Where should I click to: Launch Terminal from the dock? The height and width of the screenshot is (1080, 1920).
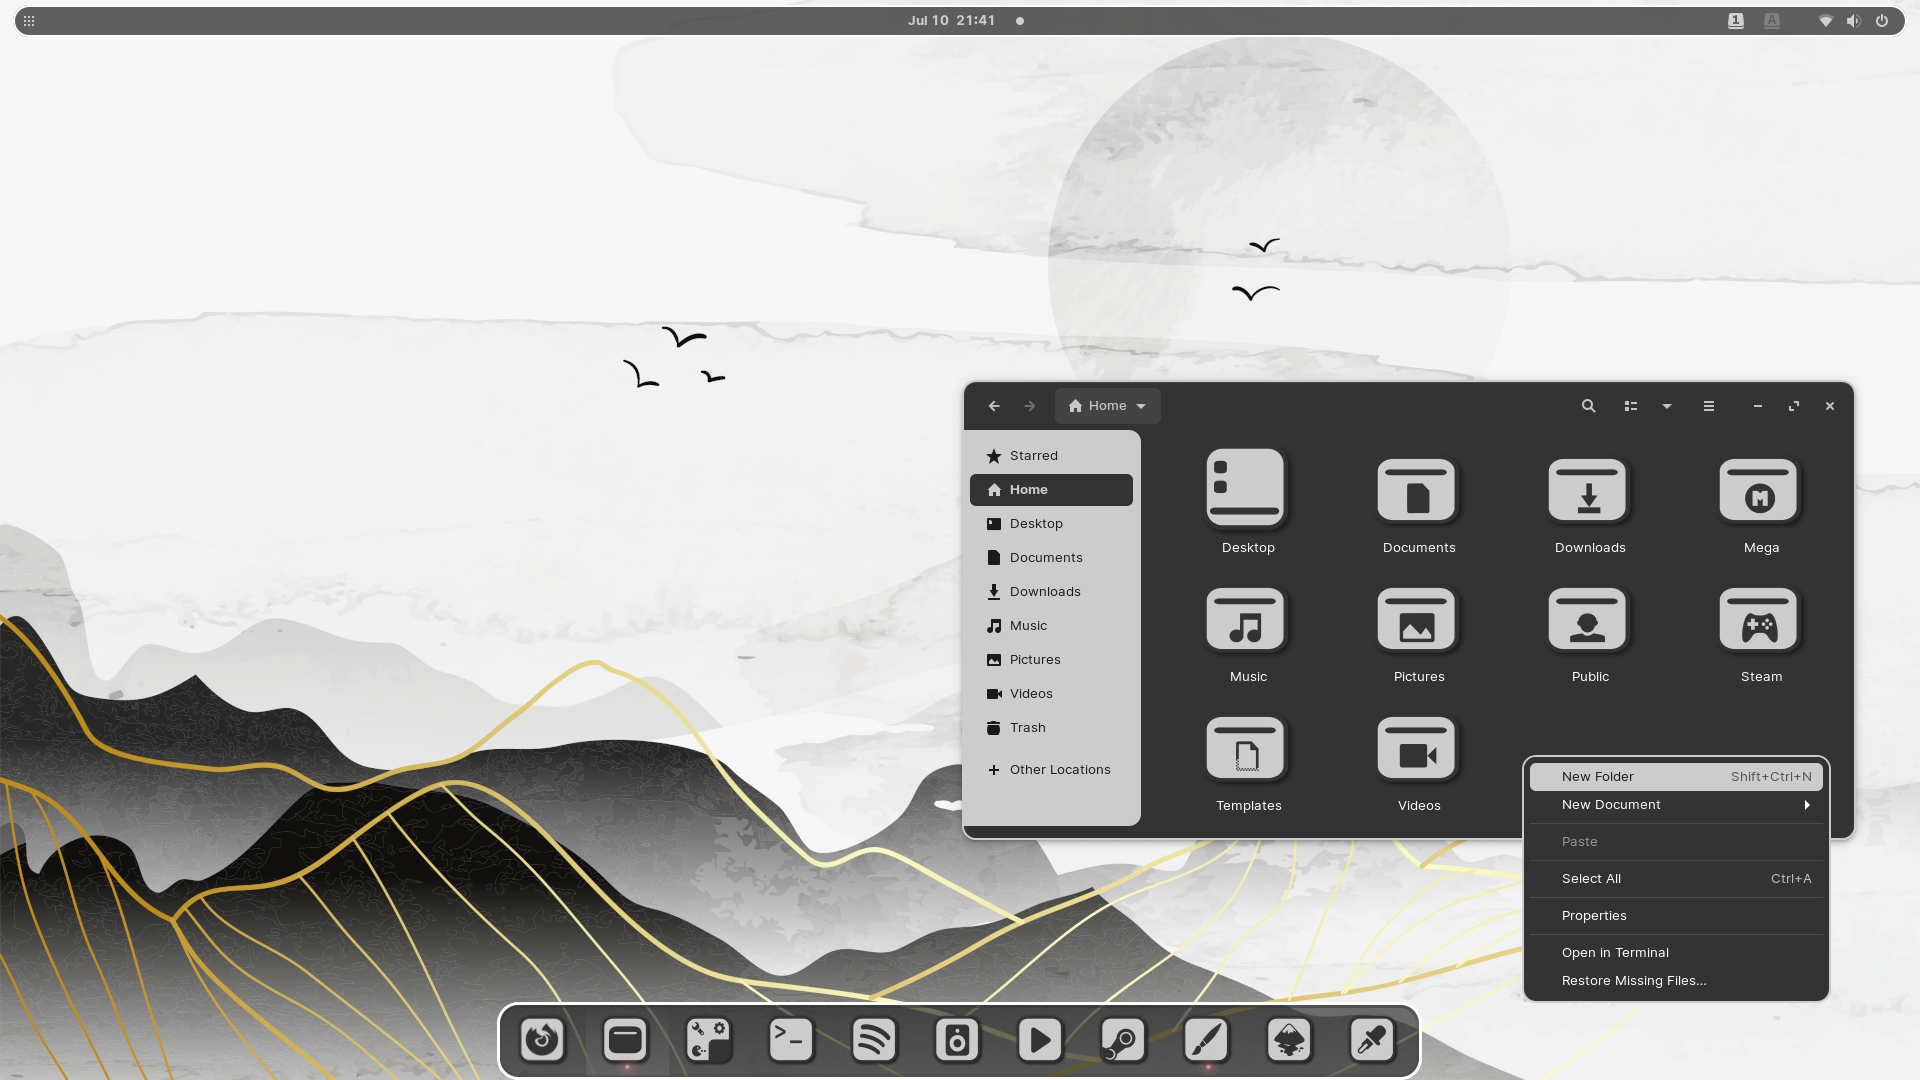(x=791, y=1040)
